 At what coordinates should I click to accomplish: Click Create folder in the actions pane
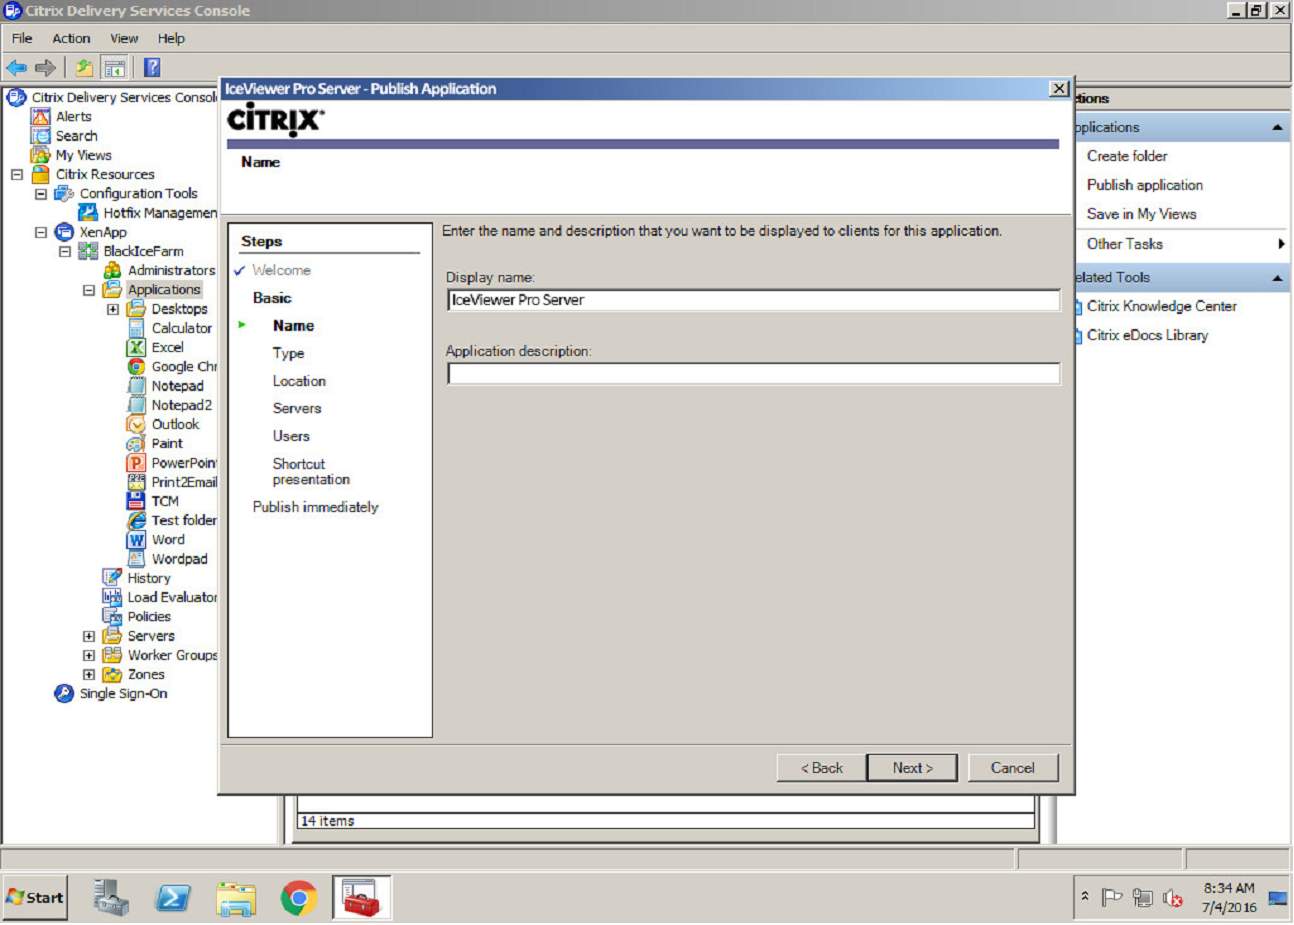click(x=1127, y=156)
